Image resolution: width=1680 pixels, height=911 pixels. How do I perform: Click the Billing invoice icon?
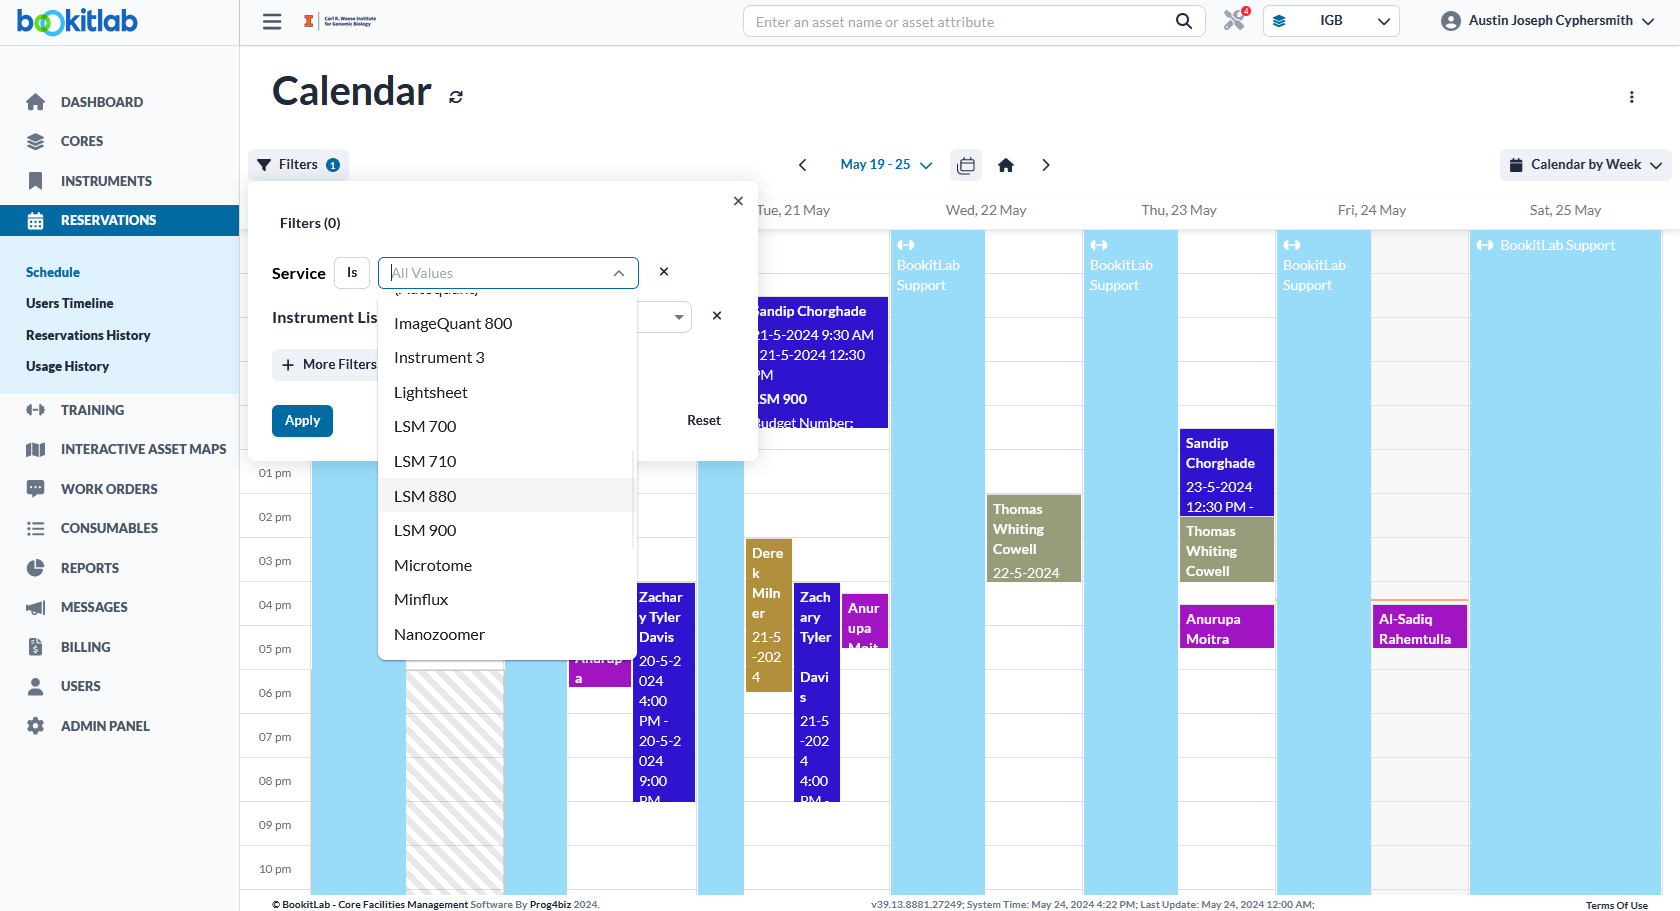click(x=36, y=647)
